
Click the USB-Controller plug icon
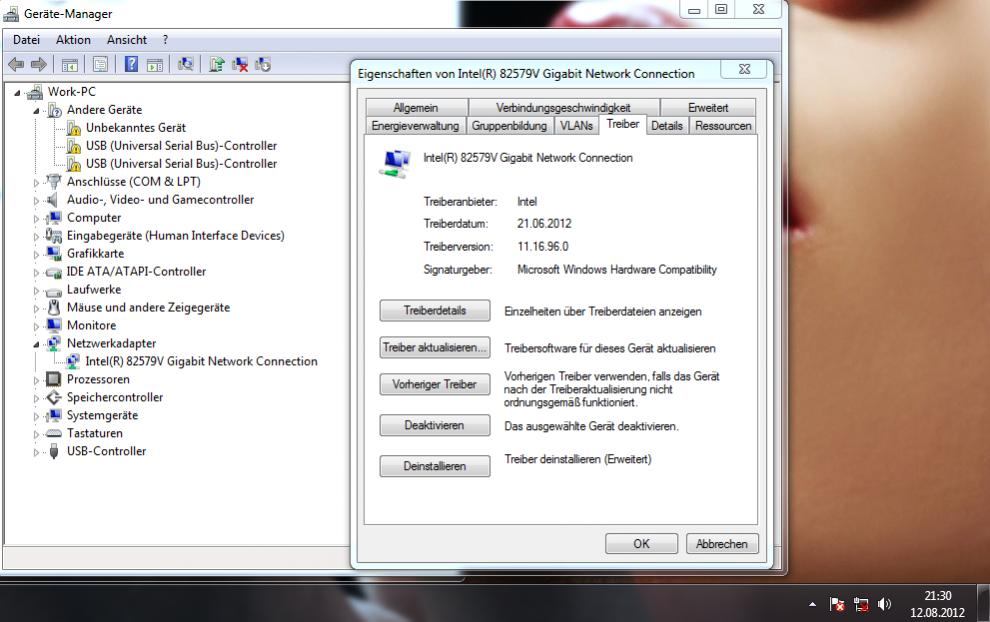point(54,451)
